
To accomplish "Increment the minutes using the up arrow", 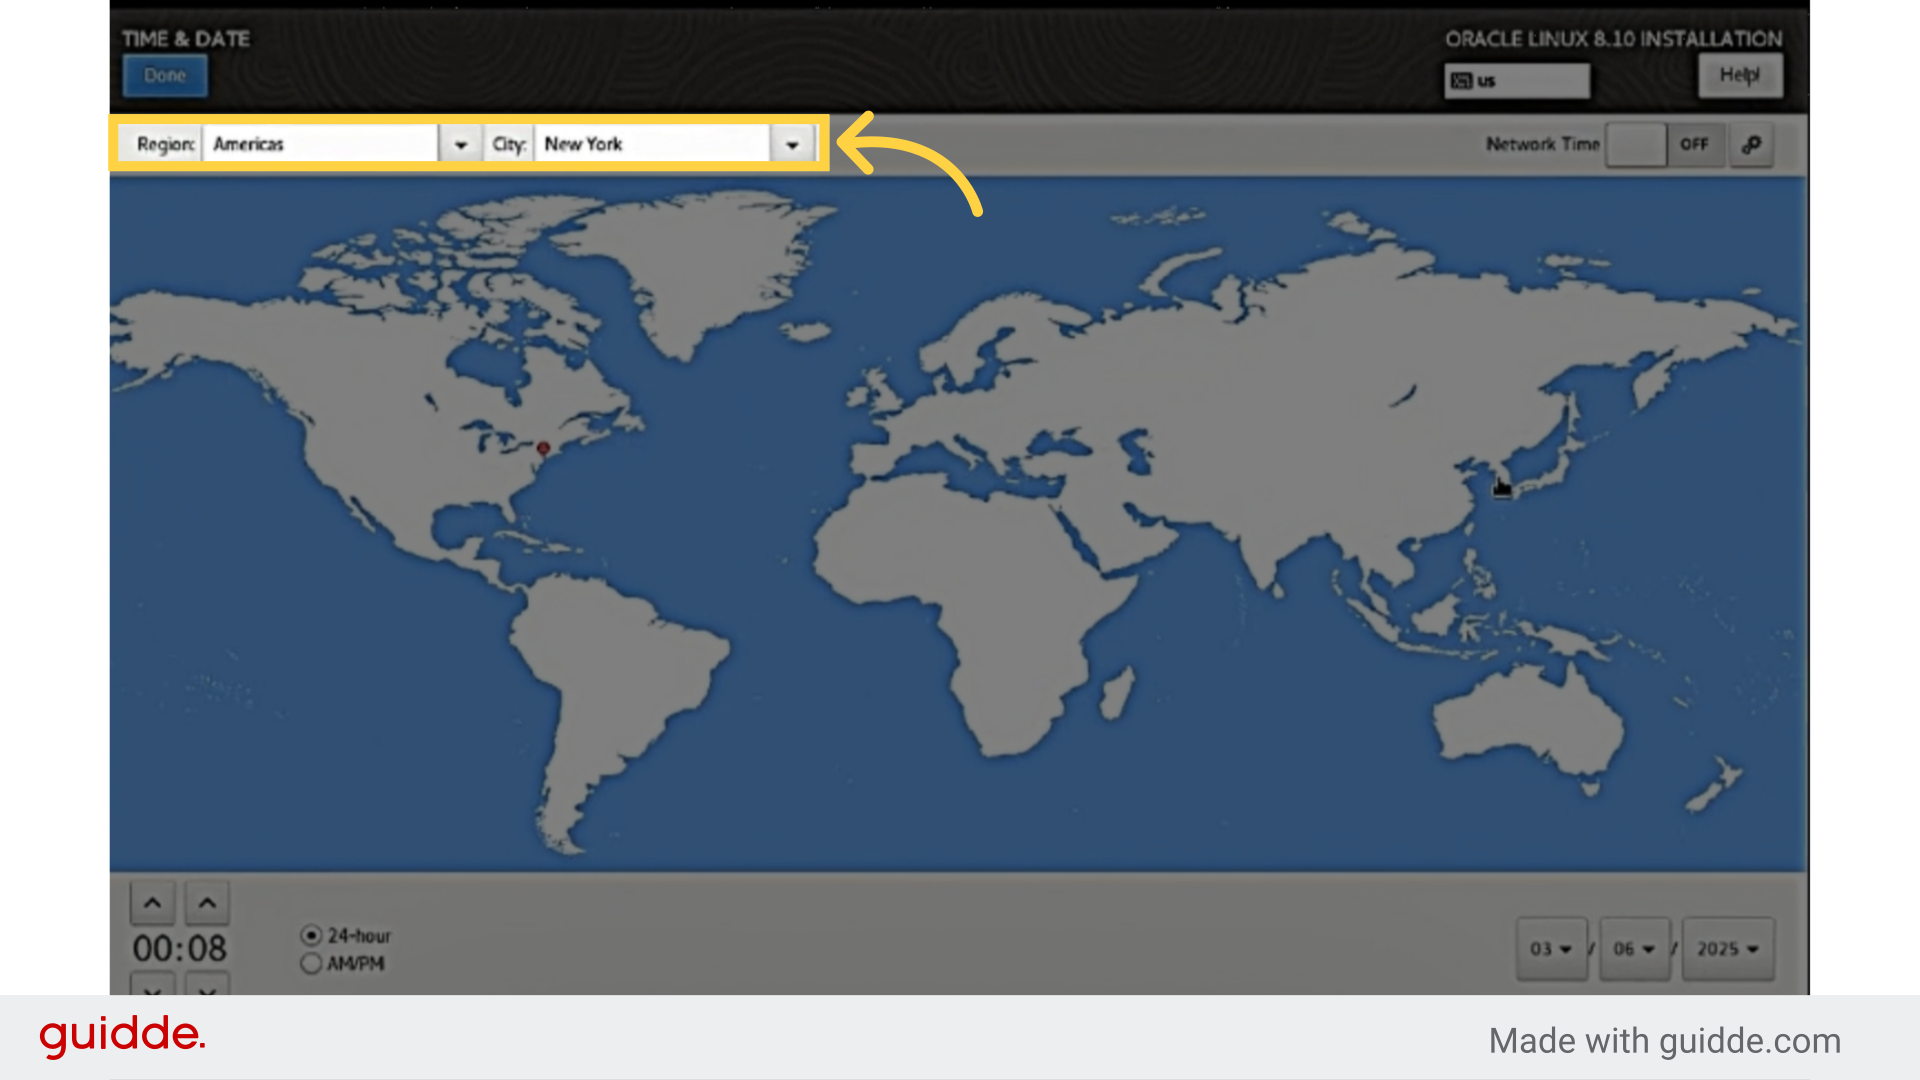I will (207, 901).
